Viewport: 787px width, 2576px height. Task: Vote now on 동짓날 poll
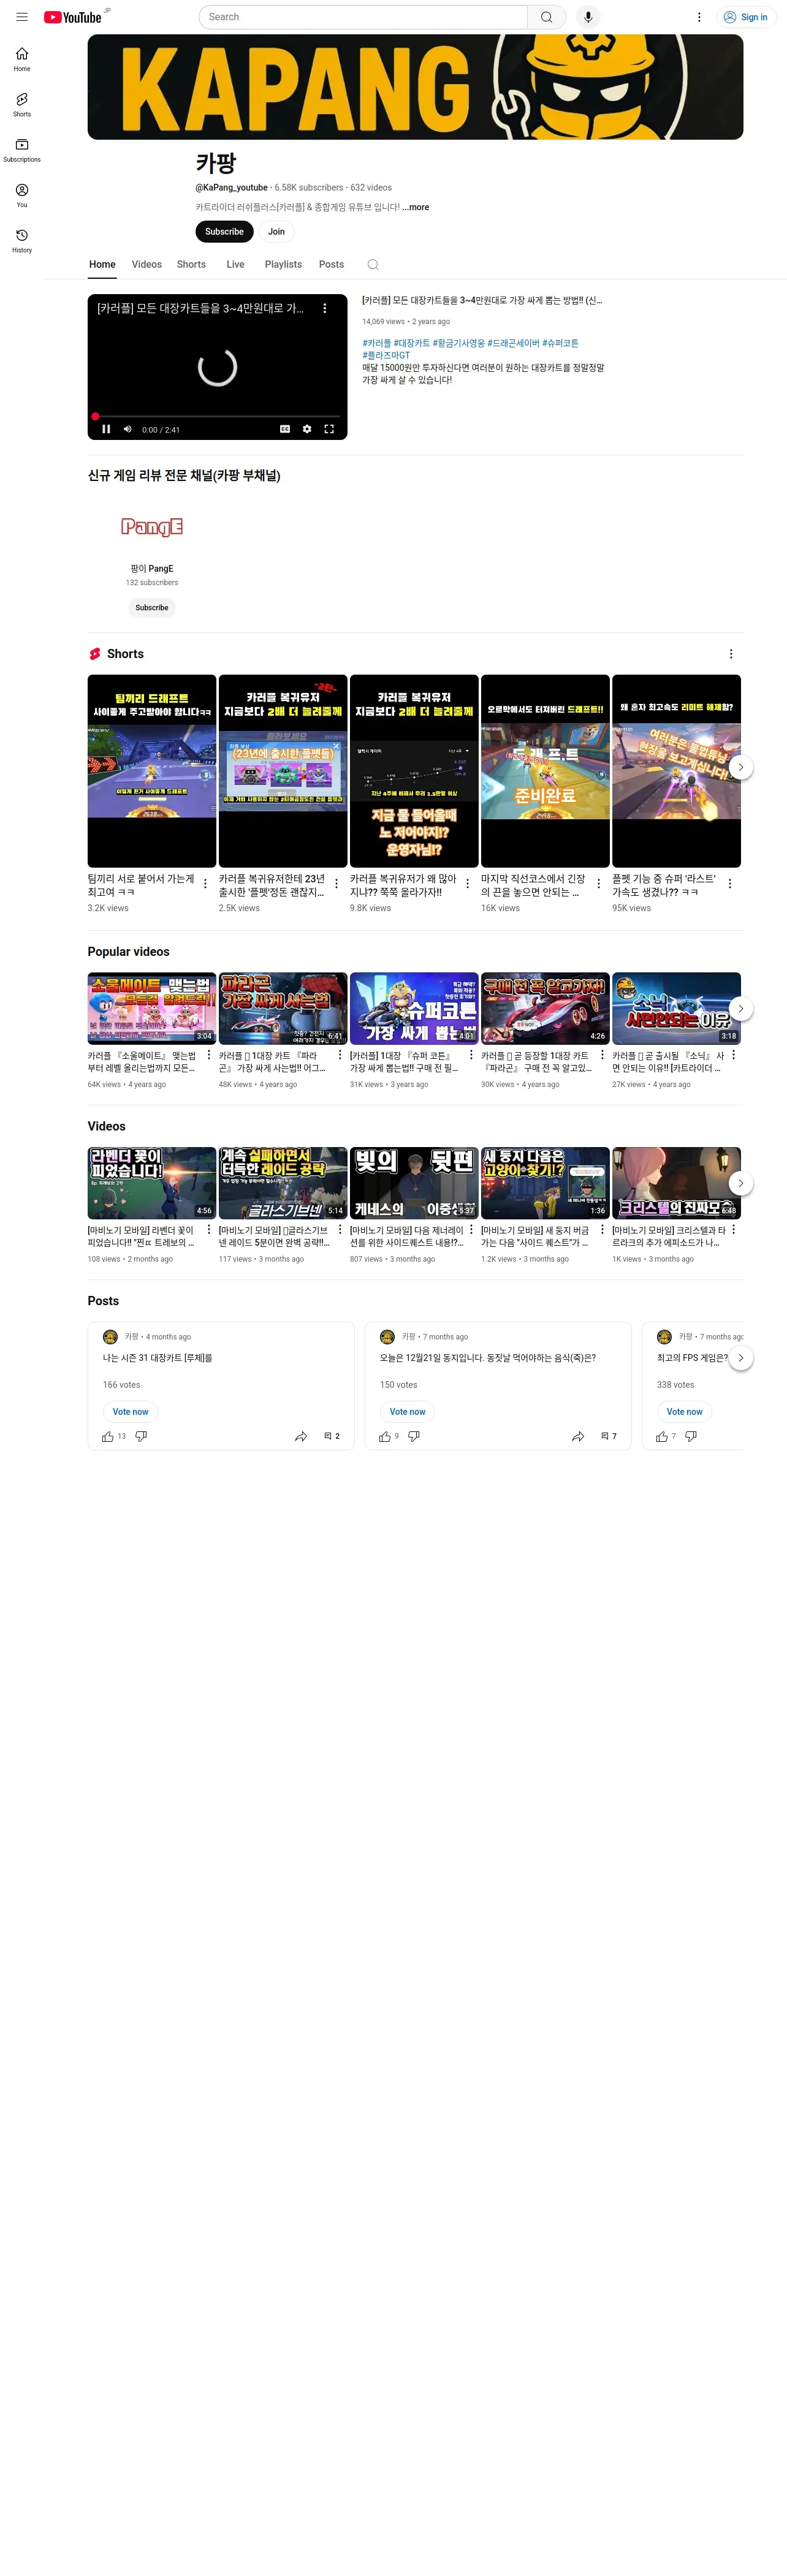407,1412
